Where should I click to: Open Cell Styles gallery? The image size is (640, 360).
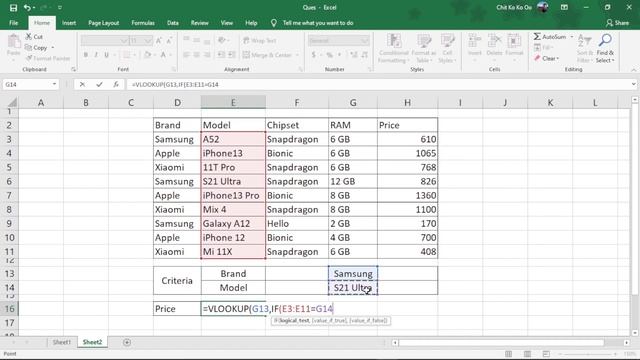pyautogui.click(x=447, y=48)
